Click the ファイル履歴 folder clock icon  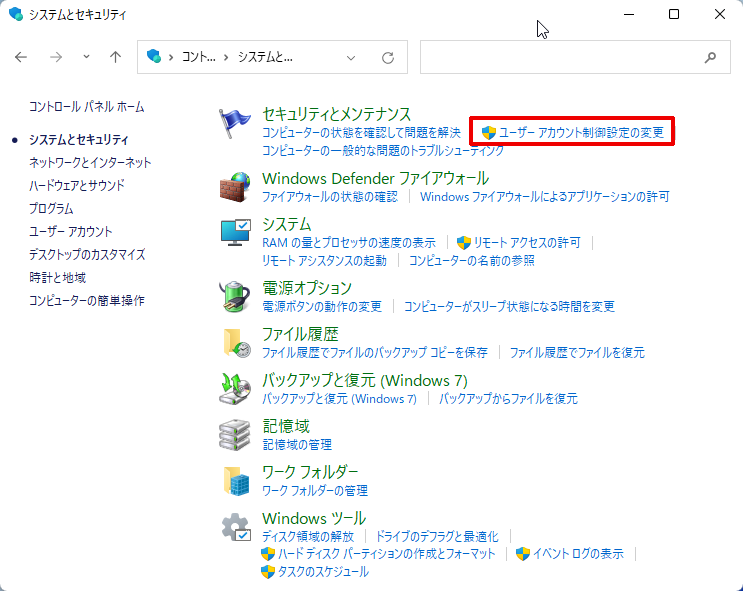coord(236,343)
